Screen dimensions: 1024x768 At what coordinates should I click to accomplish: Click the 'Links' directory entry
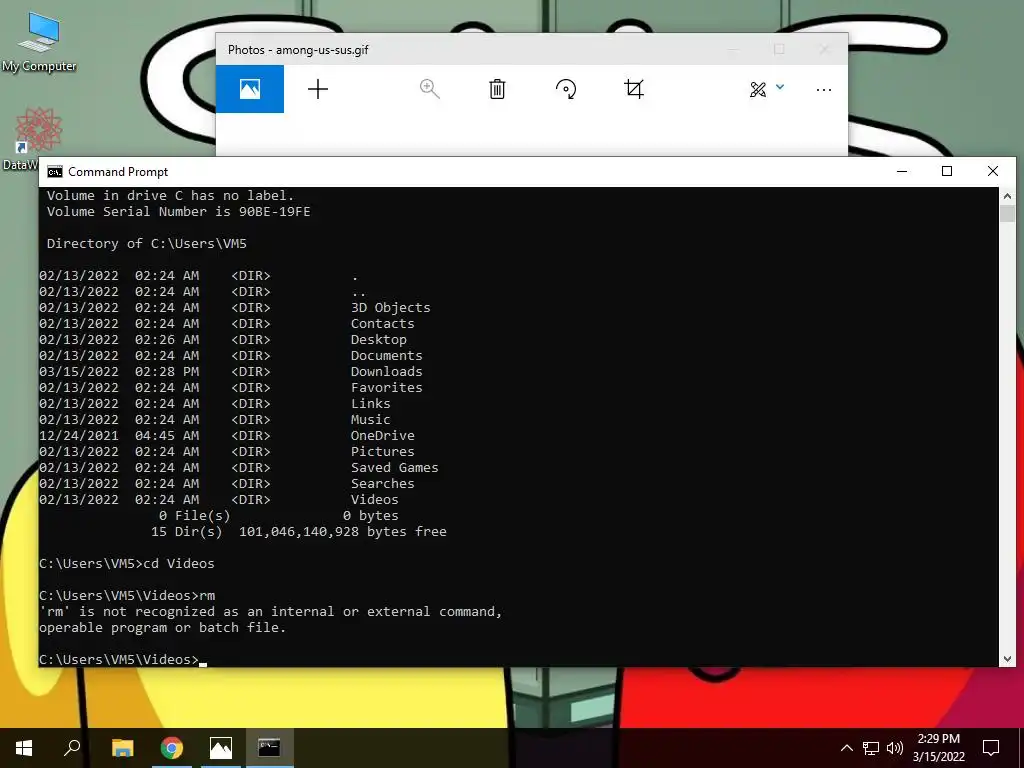[370, 403]
